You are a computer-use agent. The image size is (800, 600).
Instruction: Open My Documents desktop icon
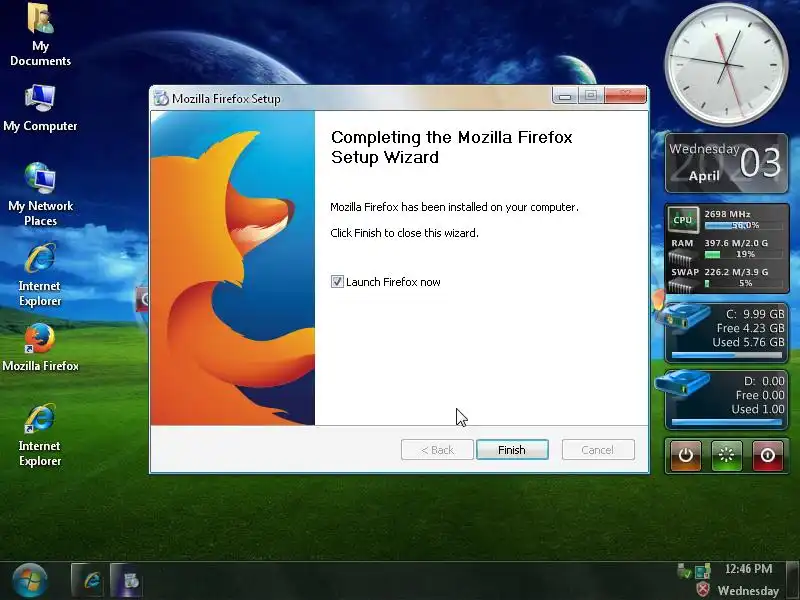point(40,35)
